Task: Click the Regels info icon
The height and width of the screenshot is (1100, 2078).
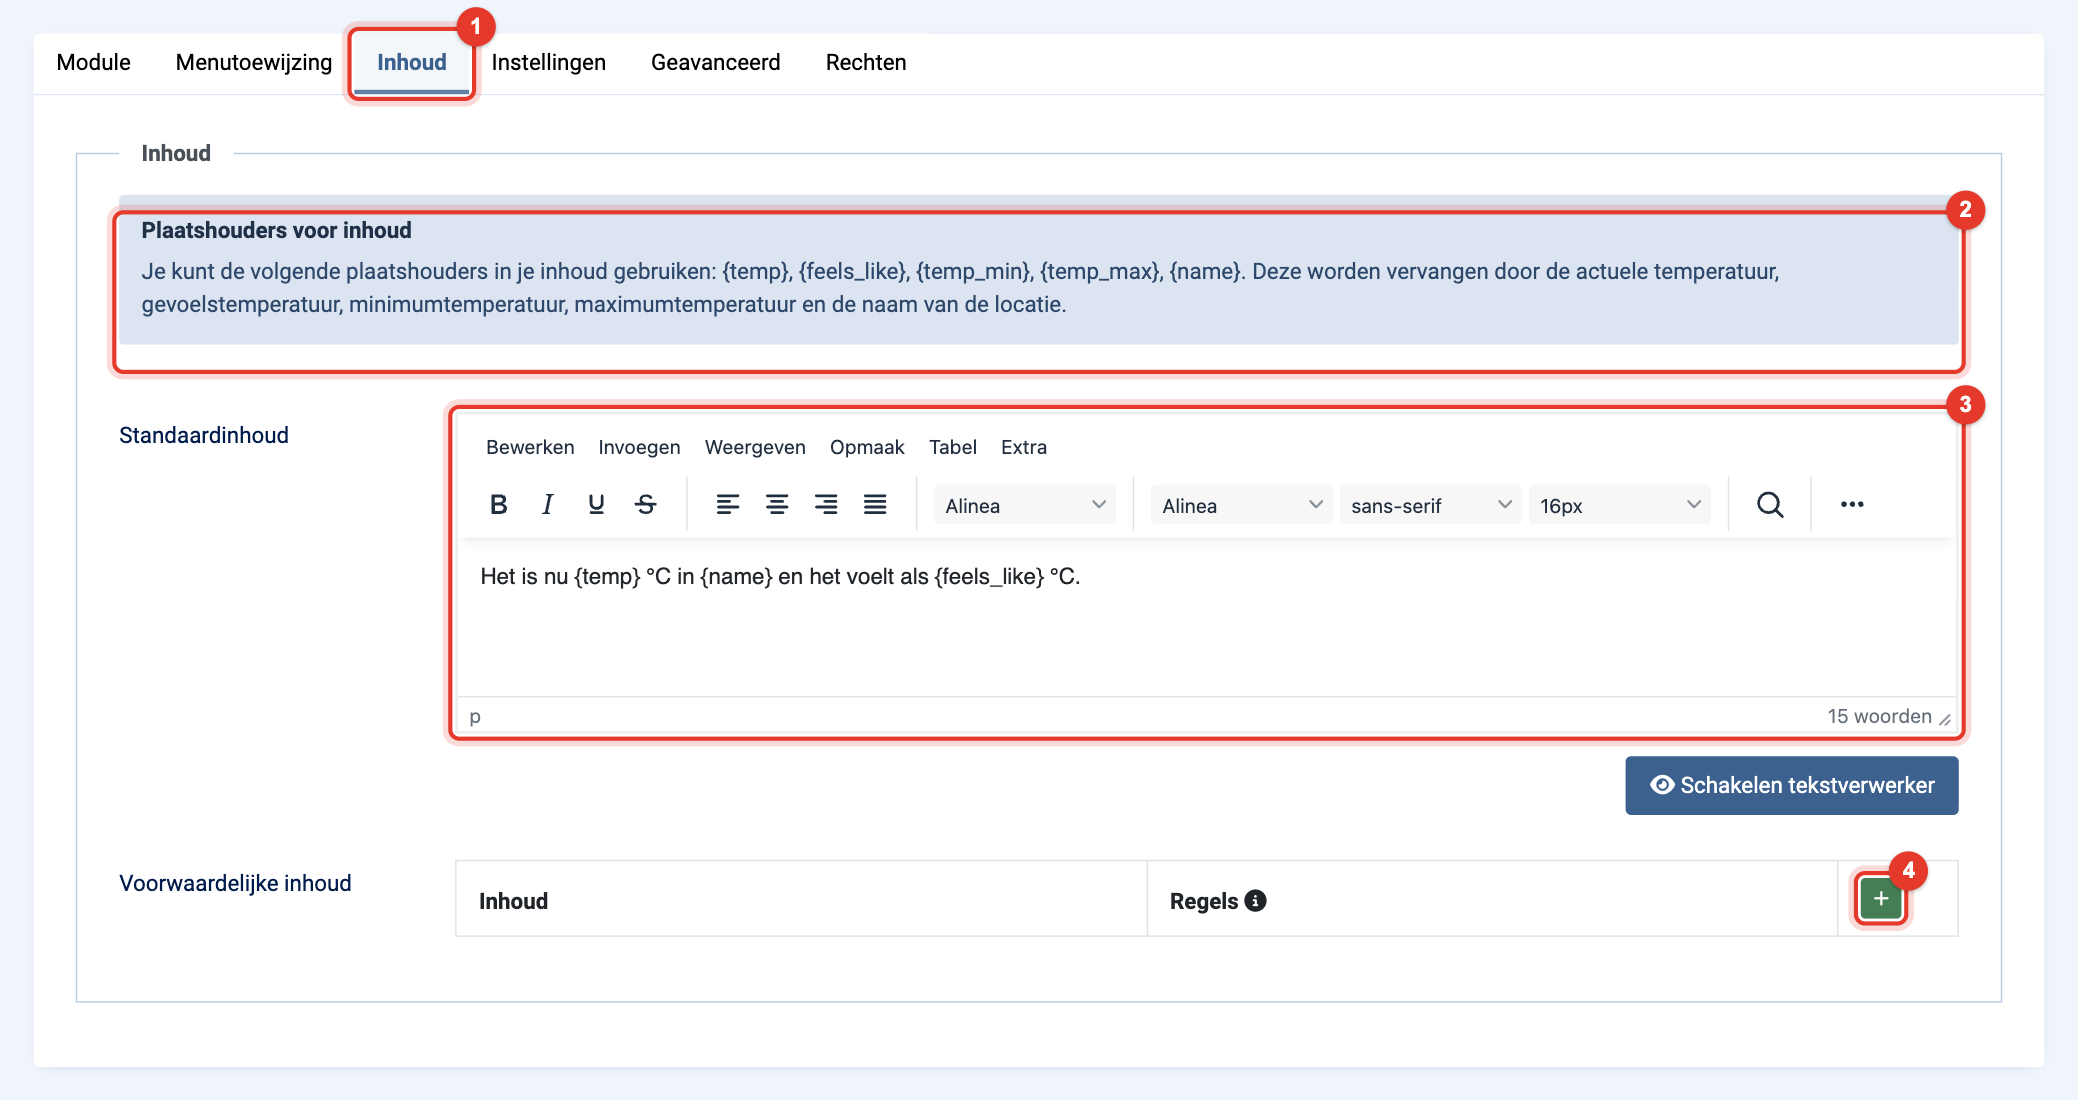Action: pyautogui.click(x=1256, y=900)
